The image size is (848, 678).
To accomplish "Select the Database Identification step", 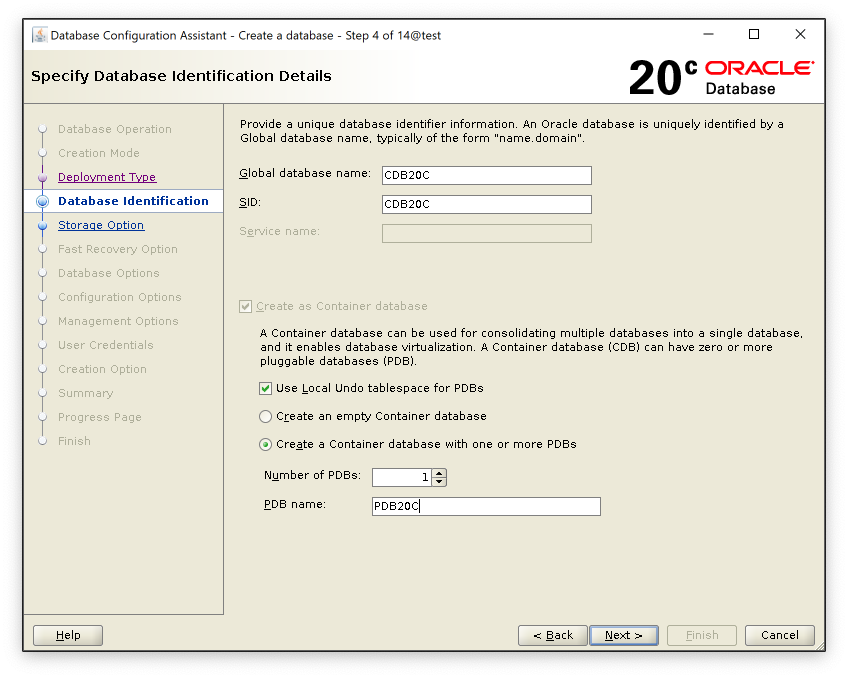I will point(133,201).
